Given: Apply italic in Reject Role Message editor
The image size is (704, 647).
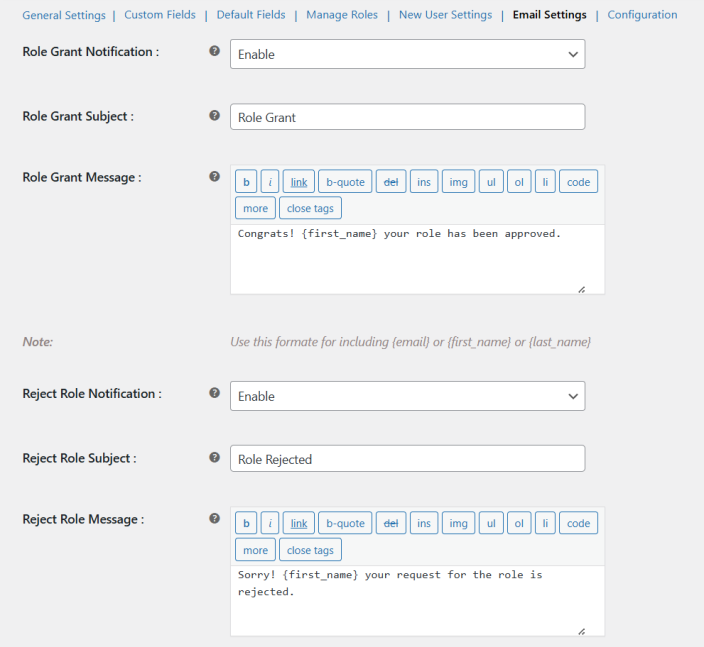Looking at the screenshot, I should click(x=270, y=523).
